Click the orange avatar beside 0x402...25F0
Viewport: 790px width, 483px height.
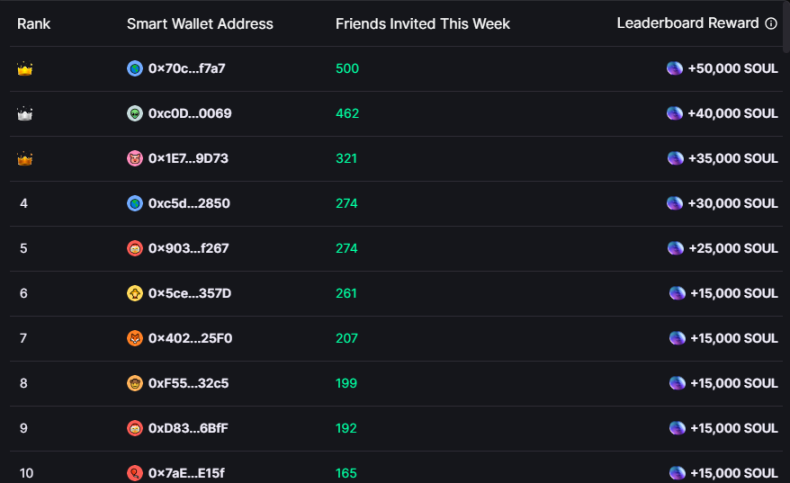click(135, 339)
